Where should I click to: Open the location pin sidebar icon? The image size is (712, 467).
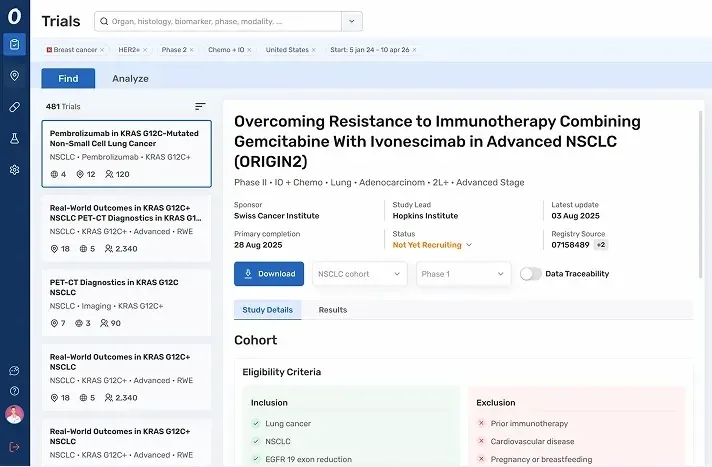[x=14, y=75]
